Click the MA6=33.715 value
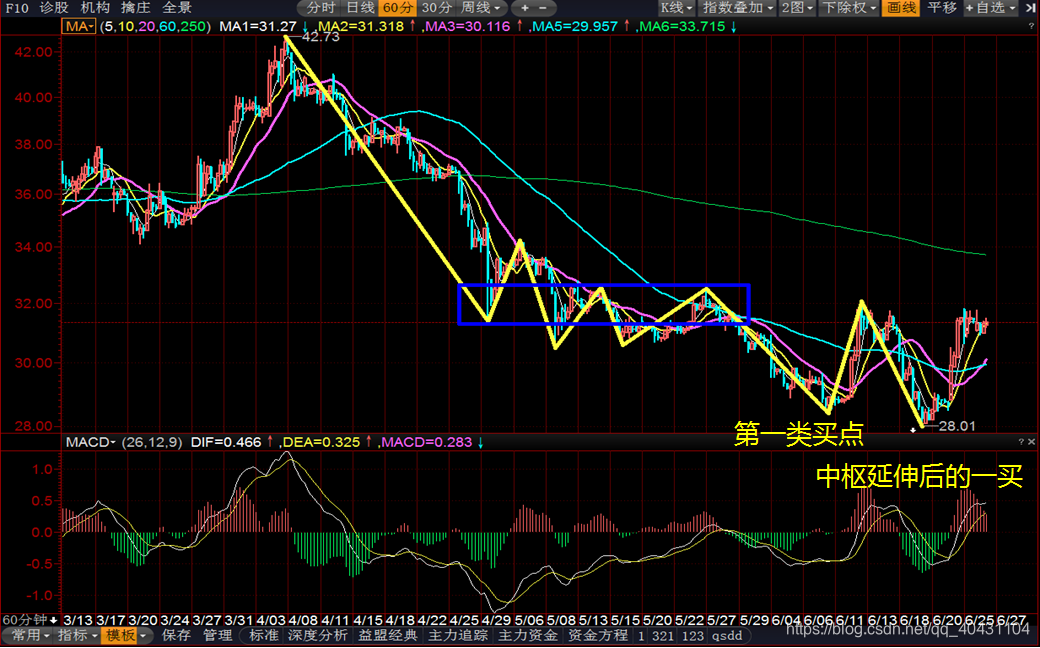 coord(681,27)
